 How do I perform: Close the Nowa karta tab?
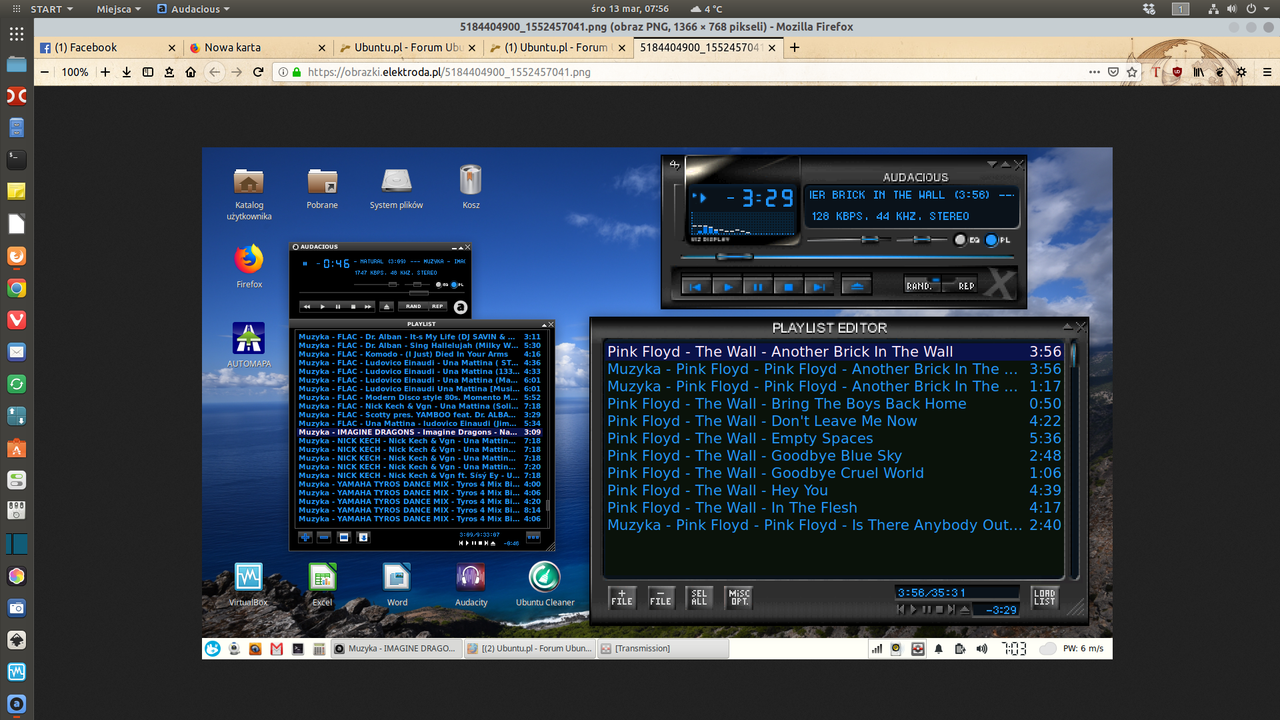(x=321, y=47)
